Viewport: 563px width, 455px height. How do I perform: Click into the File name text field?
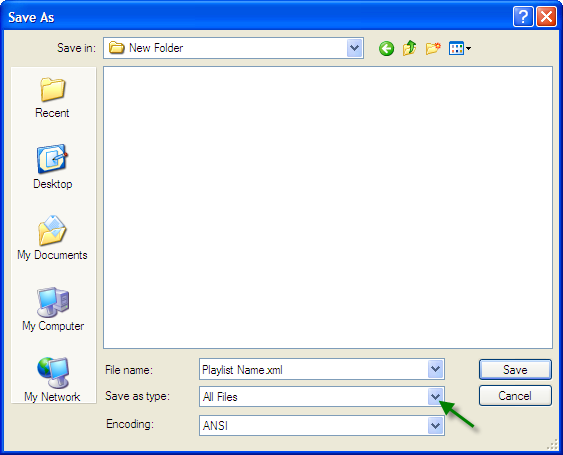point(314,369)
